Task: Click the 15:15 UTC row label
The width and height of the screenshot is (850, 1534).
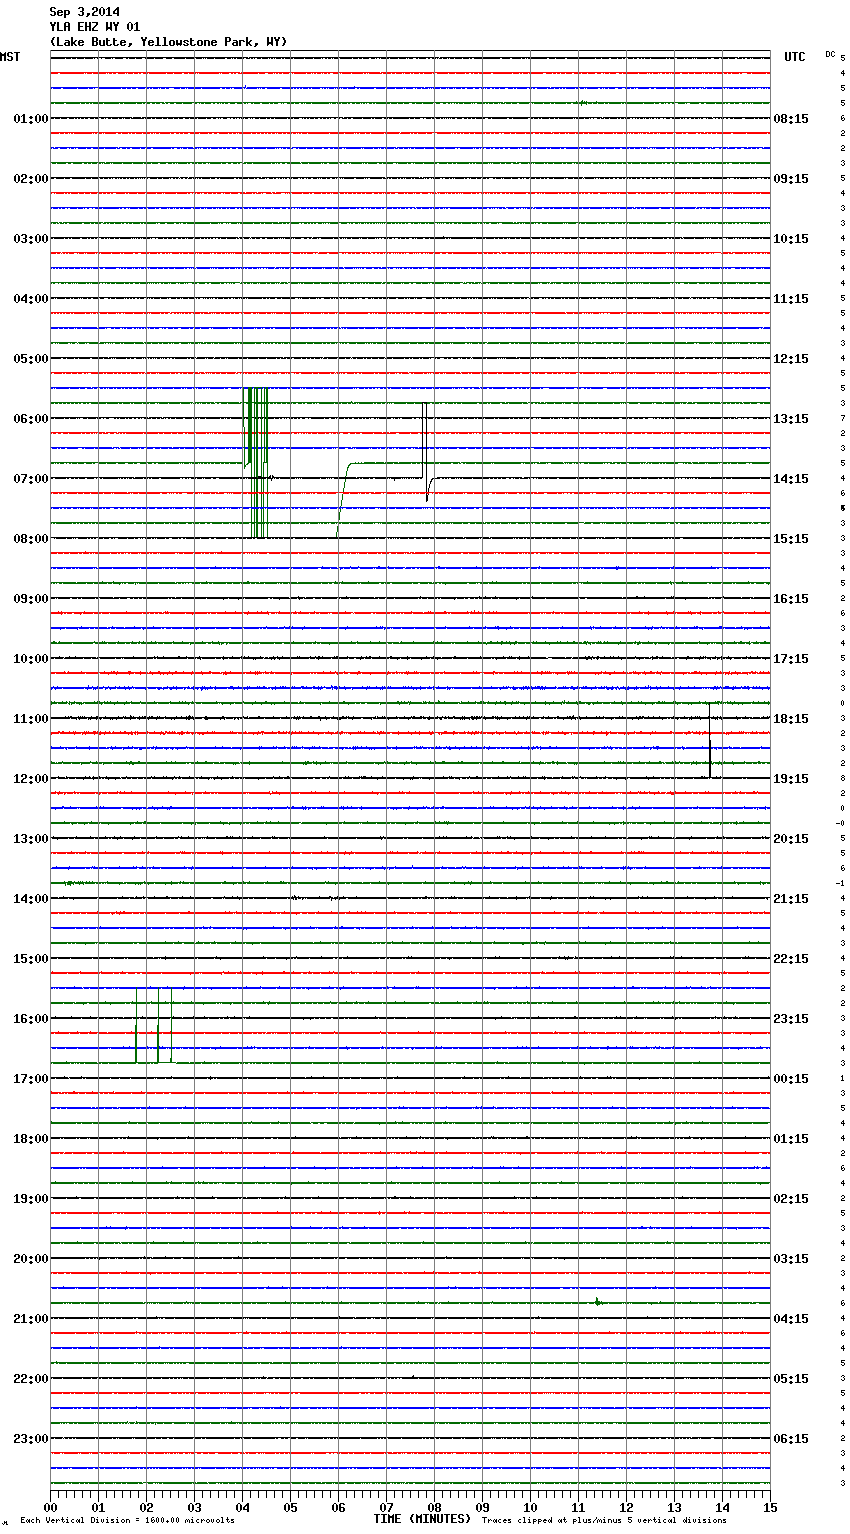Action: click(x=791, y=539)
